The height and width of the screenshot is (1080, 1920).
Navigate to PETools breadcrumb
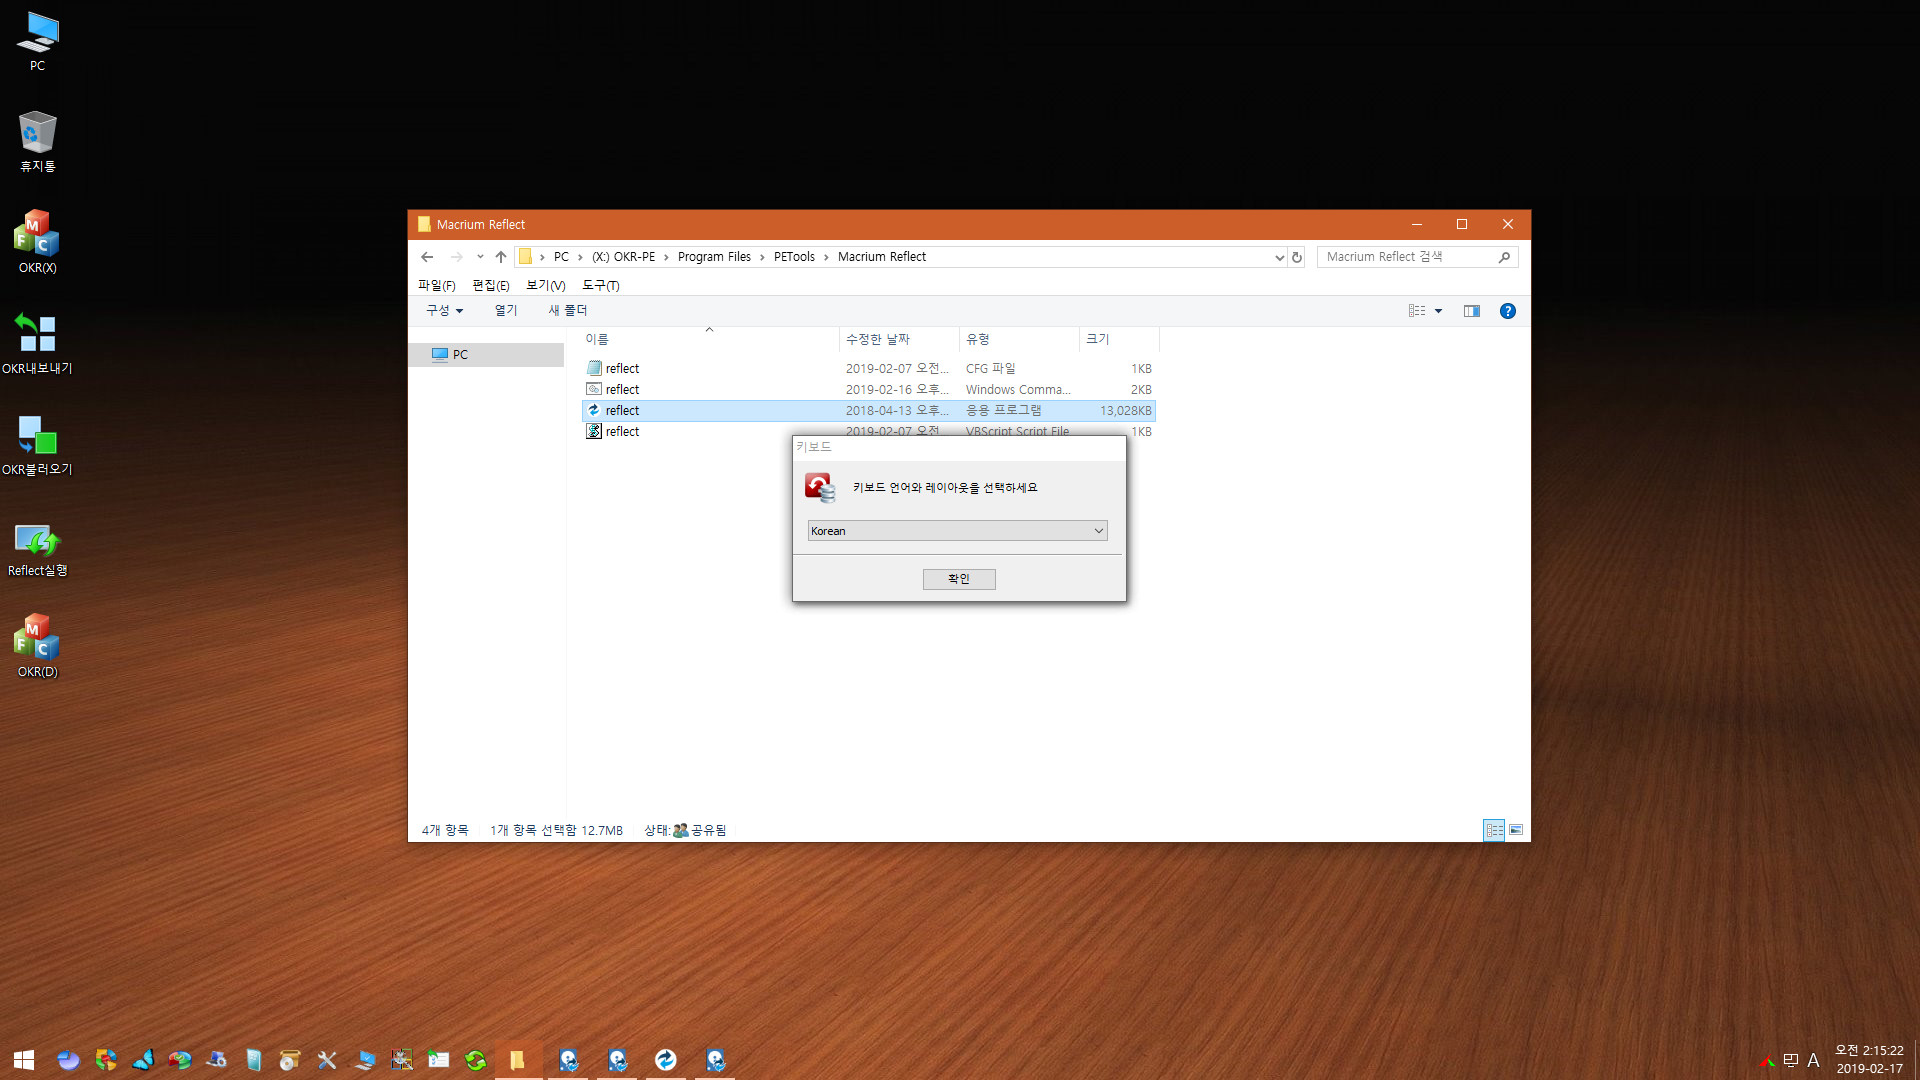[x=794, y=257]
